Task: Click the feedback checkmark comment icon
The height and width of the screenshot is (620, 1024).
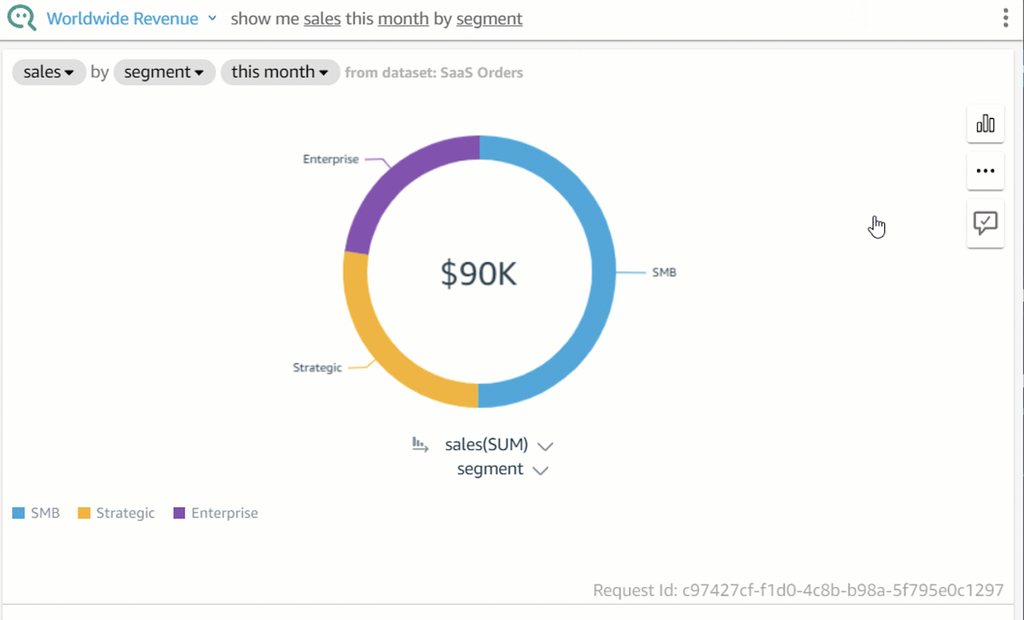Action: (x=985, y=223)
